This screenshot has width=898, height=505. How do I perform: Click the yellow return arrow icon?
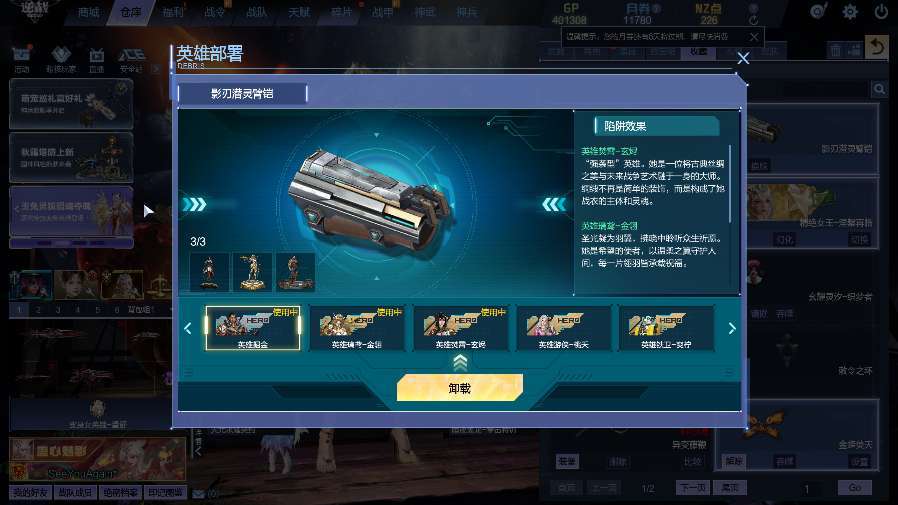coord(876,47)
